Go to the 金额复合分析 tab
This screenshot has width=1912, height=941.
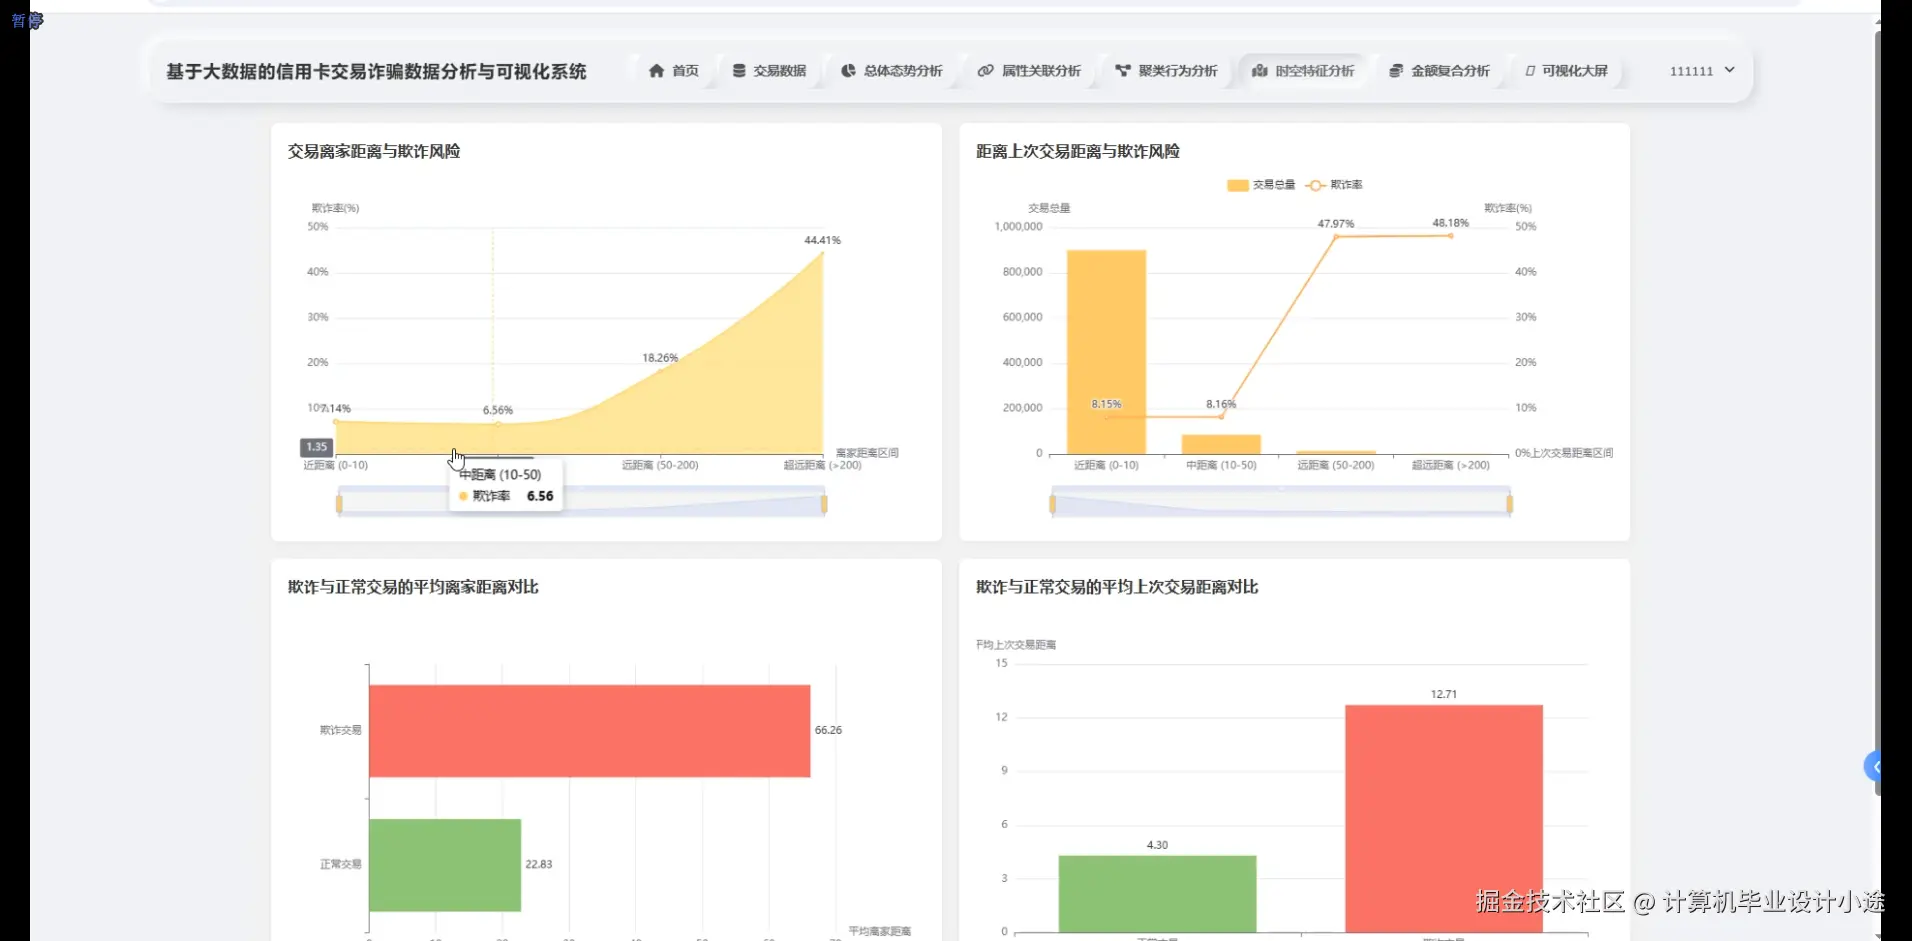[x=1439, y=71]
